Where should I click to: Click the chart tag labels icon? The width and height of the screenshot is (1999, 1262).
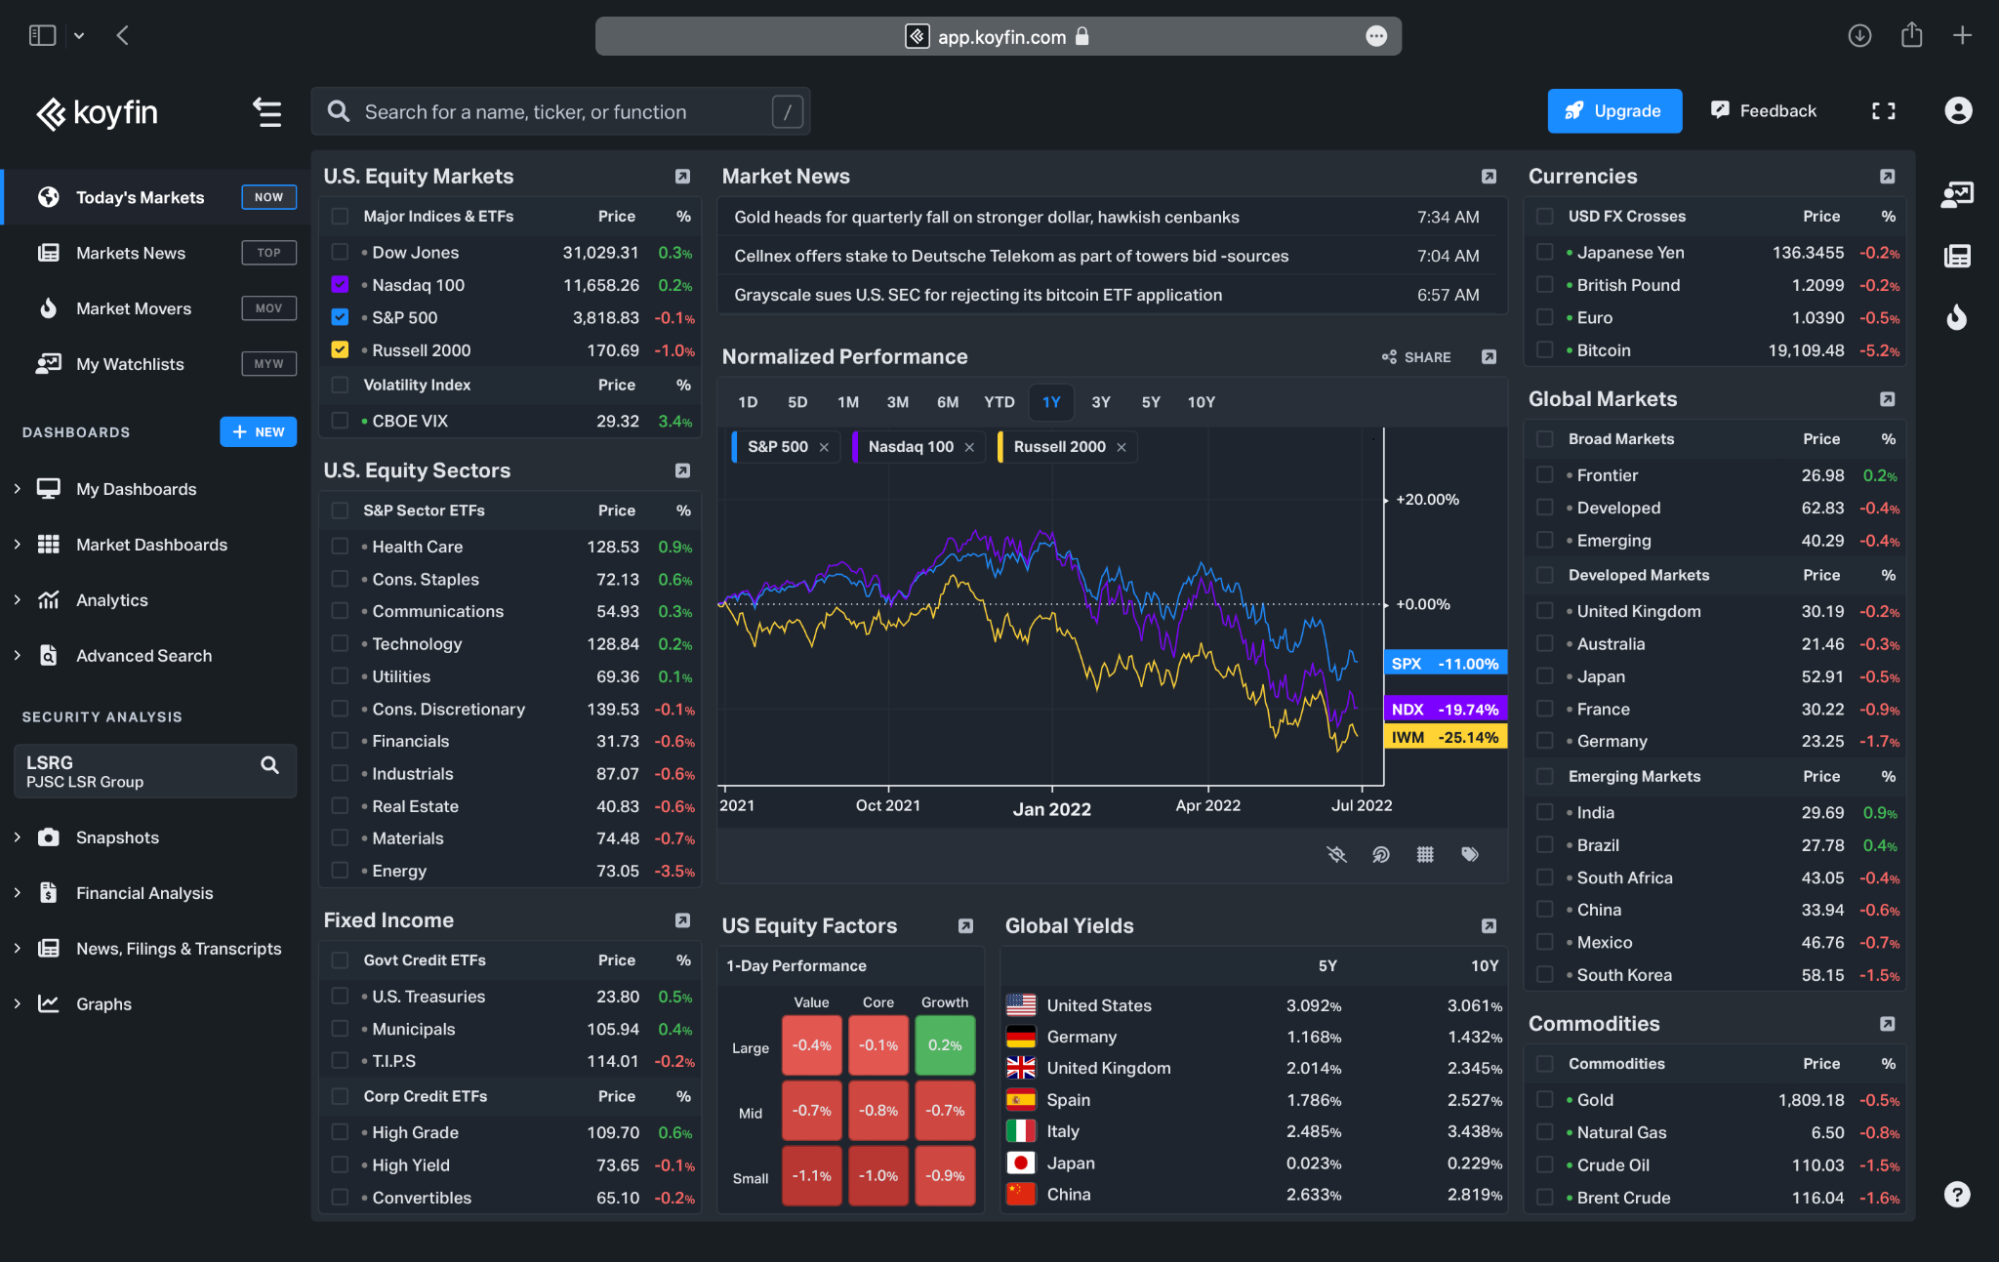1469,854
